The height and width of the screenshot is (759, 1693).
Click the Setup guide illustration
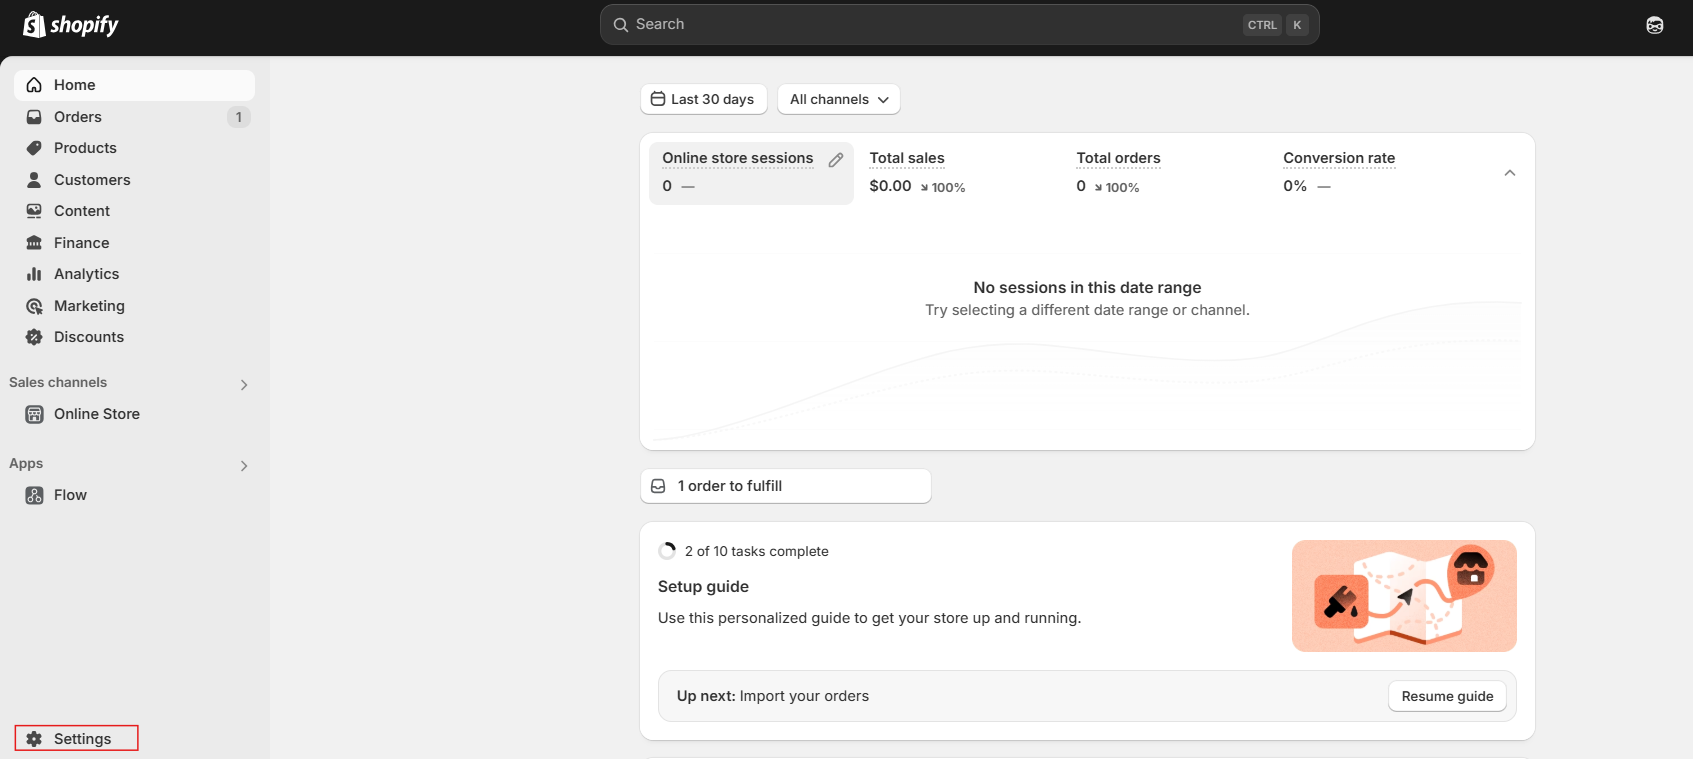1404,596
